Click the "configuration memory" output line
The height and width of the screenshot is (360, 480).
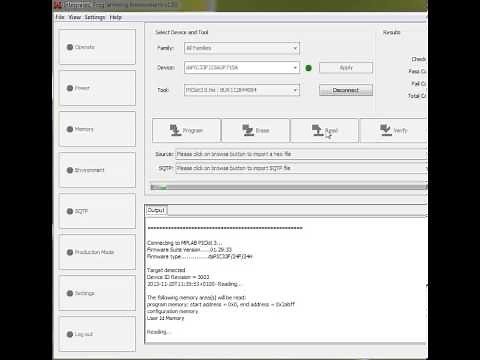click(x=172, y=311)
